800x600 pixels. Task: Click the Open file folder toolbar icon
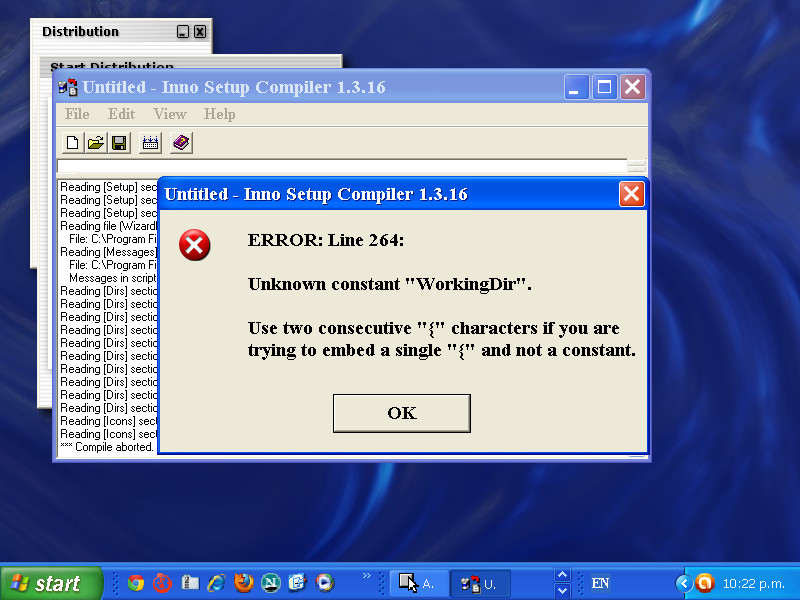(95, 143)
